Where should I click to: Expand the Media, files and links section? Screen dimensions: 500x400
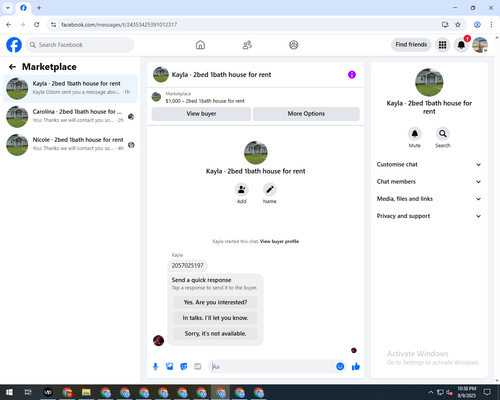click(x=429, y=199)
